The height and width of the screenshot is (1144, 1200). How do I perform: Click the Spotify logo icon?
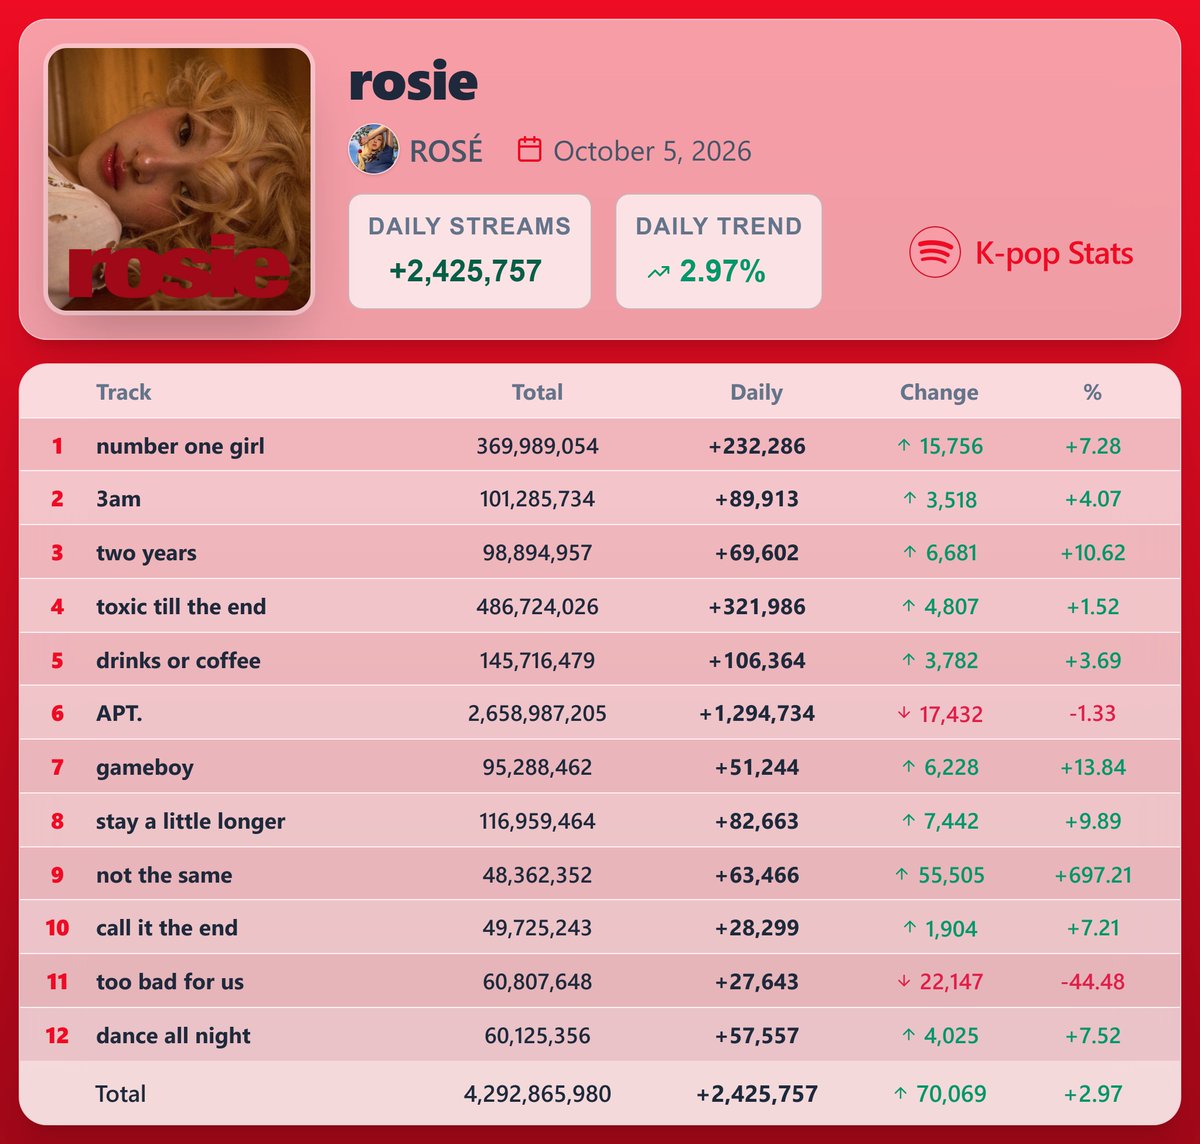(935, 252)
